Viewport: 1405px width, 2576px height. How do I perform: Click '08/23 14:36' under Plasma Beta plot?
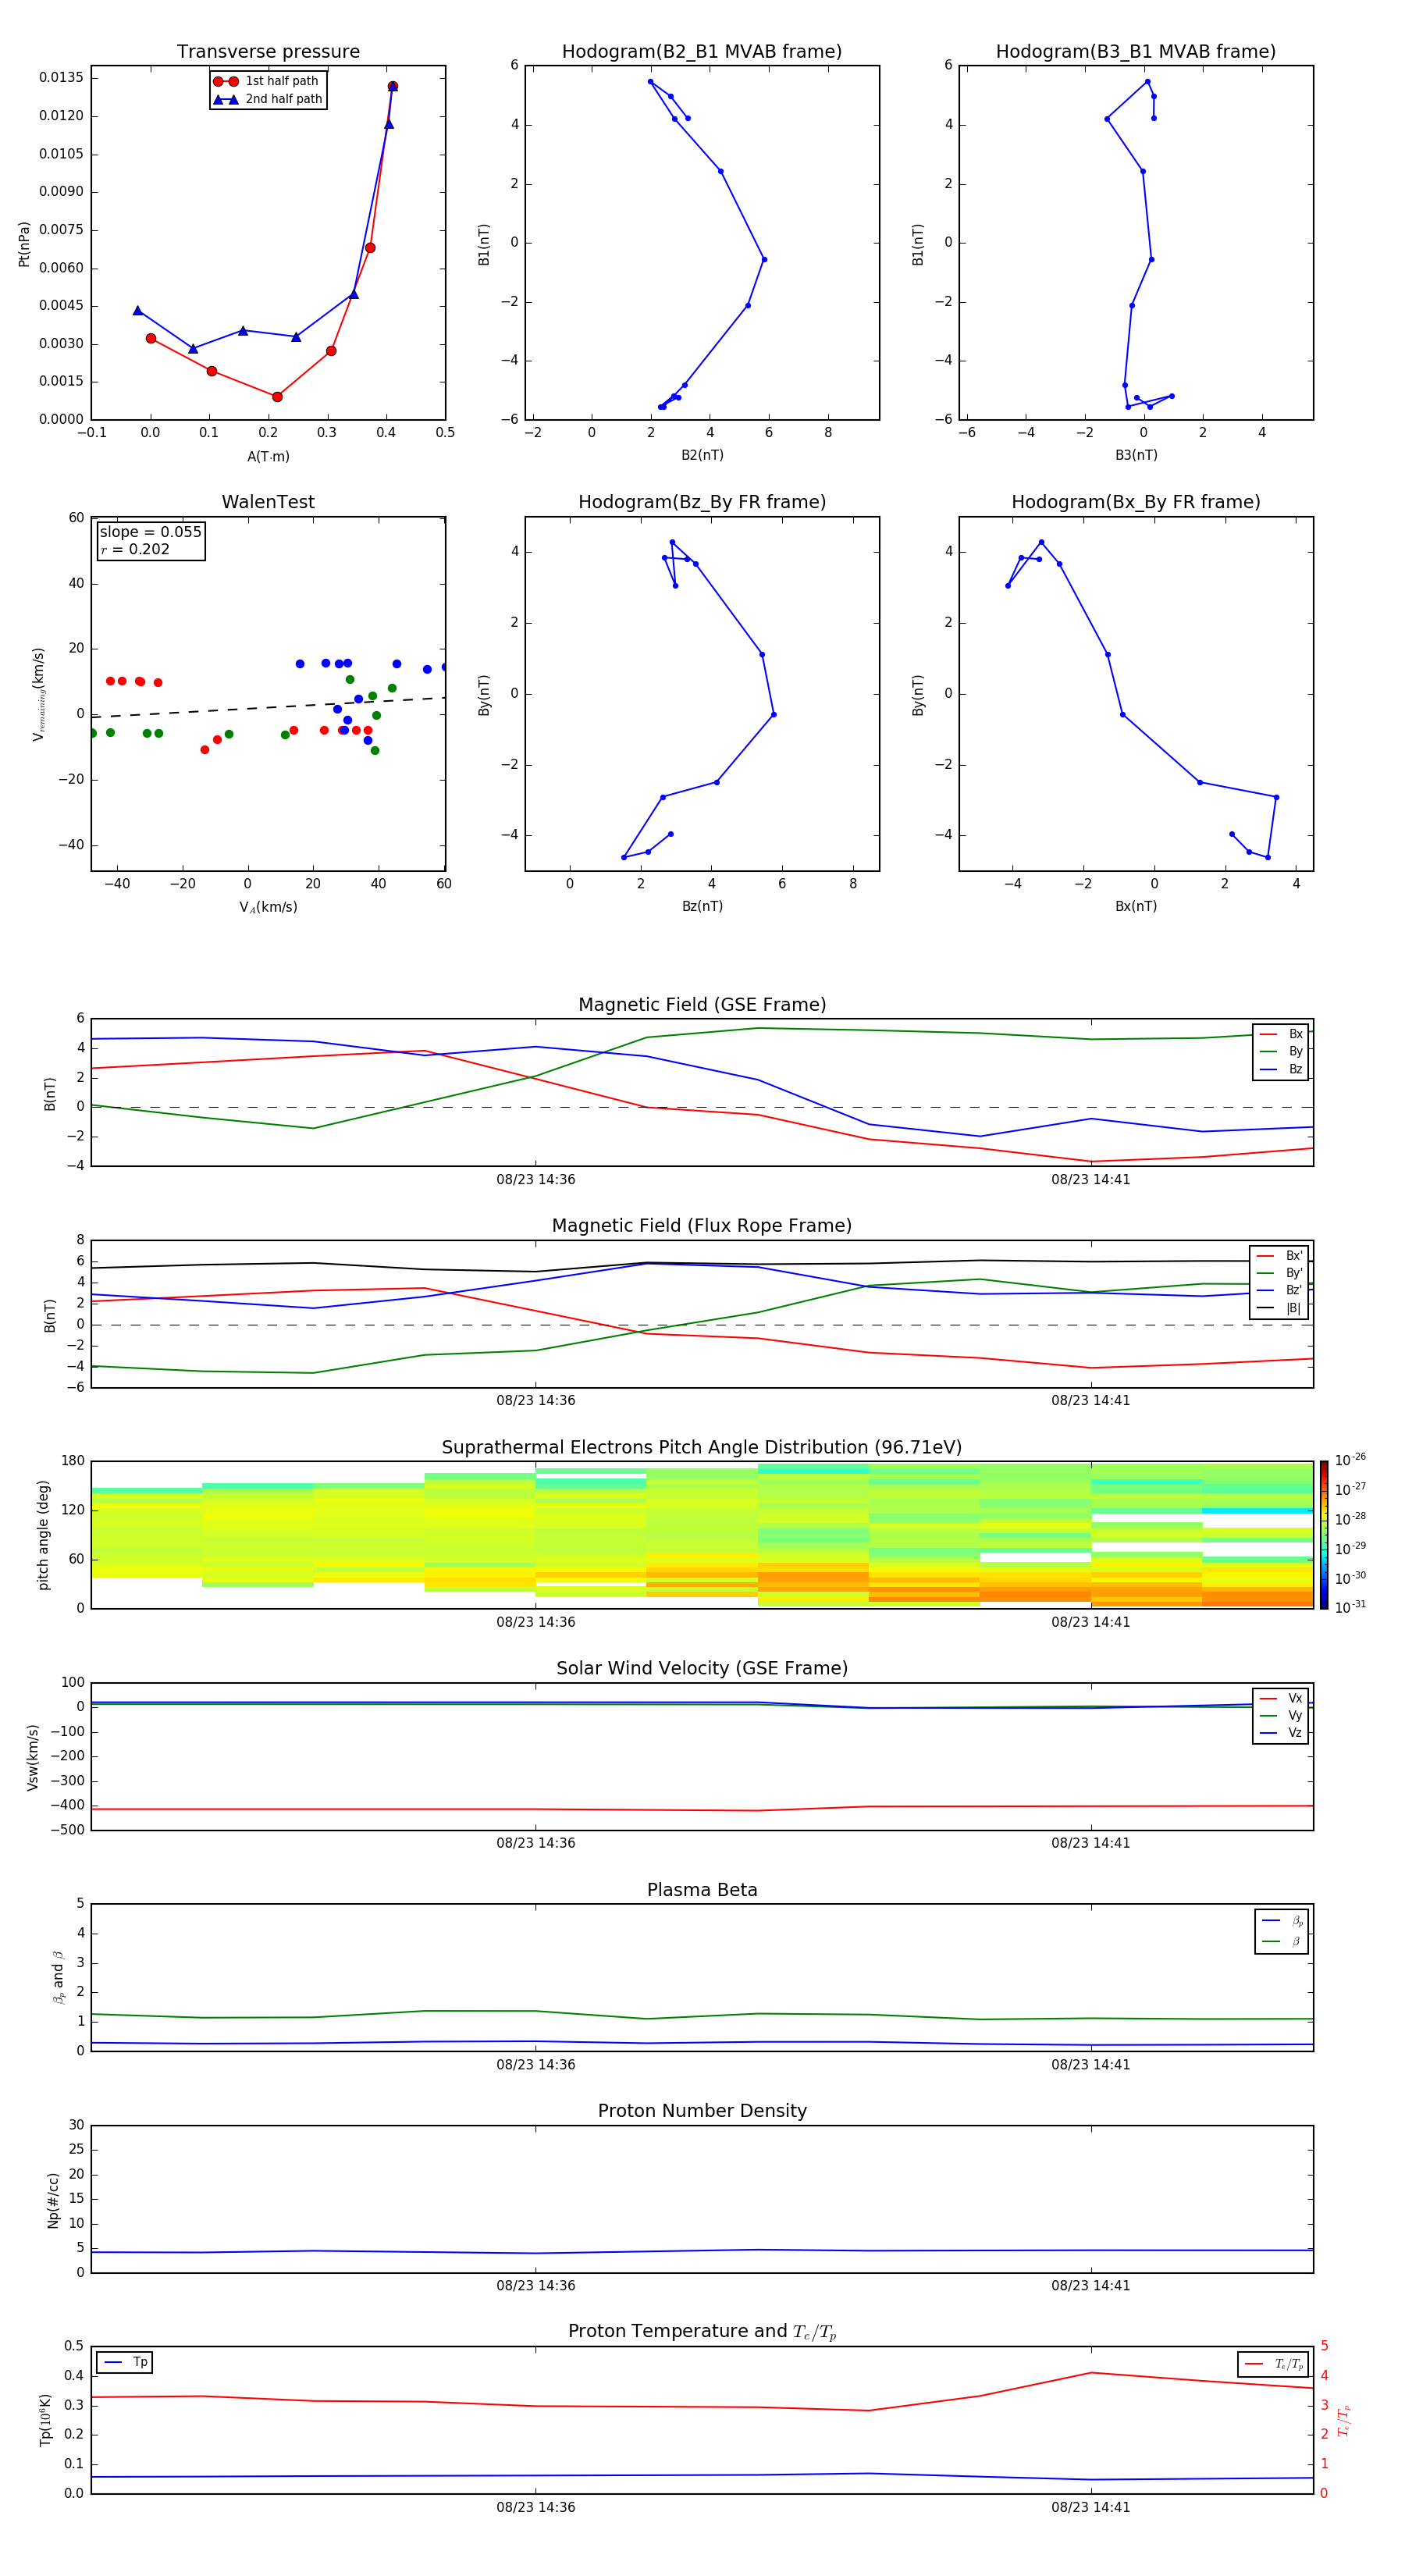pos(536,2065)
